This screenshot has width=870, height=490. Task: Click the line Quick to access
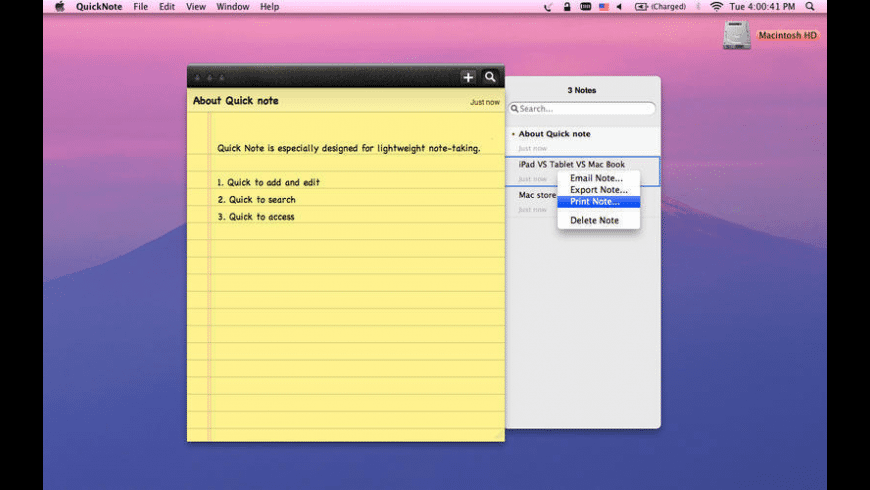[x=256, y=217]
